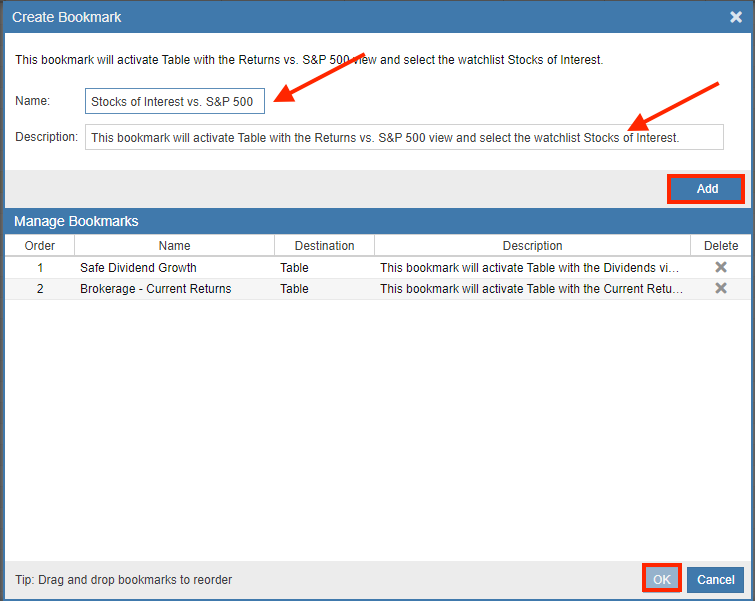The width and height of the screenshot is (755, 601).
Task: Click the Name: field label
Action: 33,101
